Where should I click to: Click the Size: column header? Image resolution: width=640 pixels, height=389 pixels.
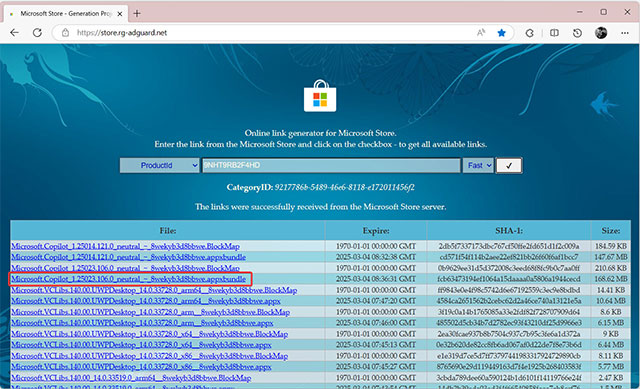click(x=611, y=231)
